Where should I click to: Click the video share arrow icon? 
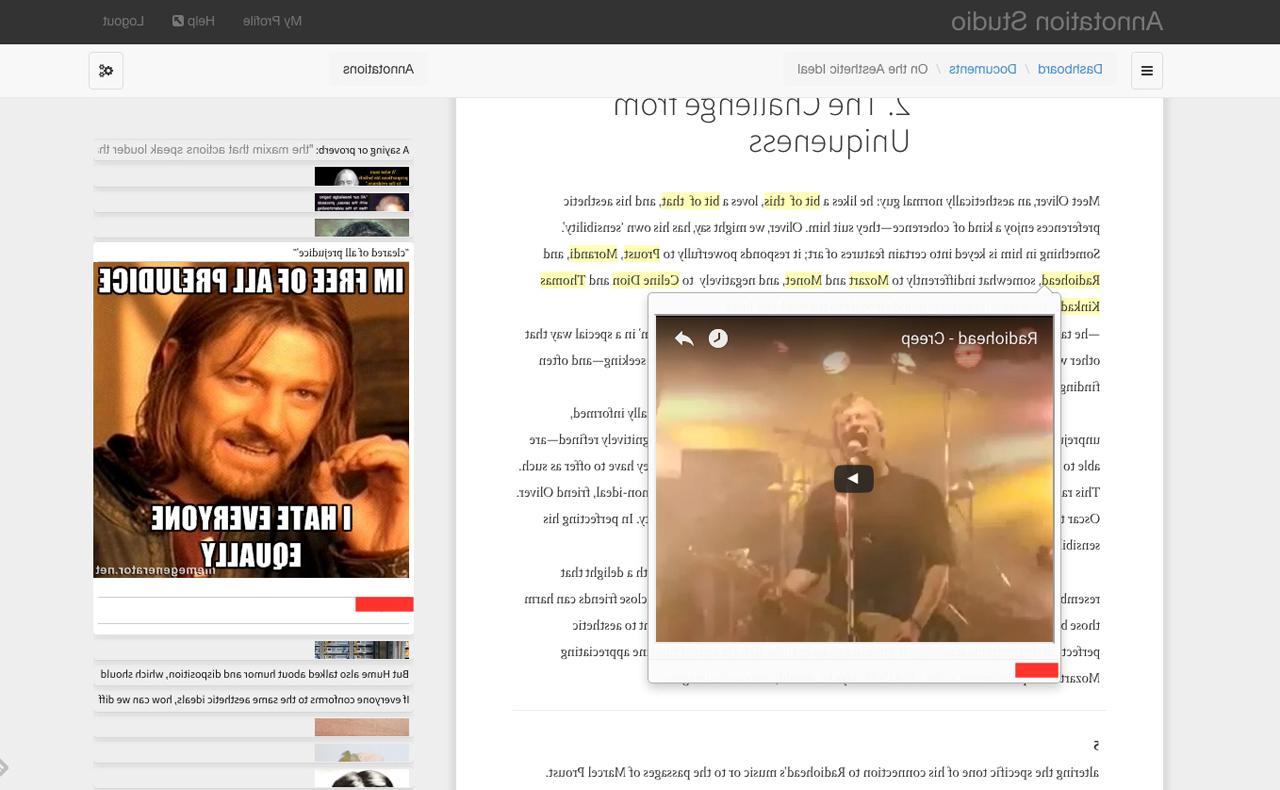tap(684, 338)
